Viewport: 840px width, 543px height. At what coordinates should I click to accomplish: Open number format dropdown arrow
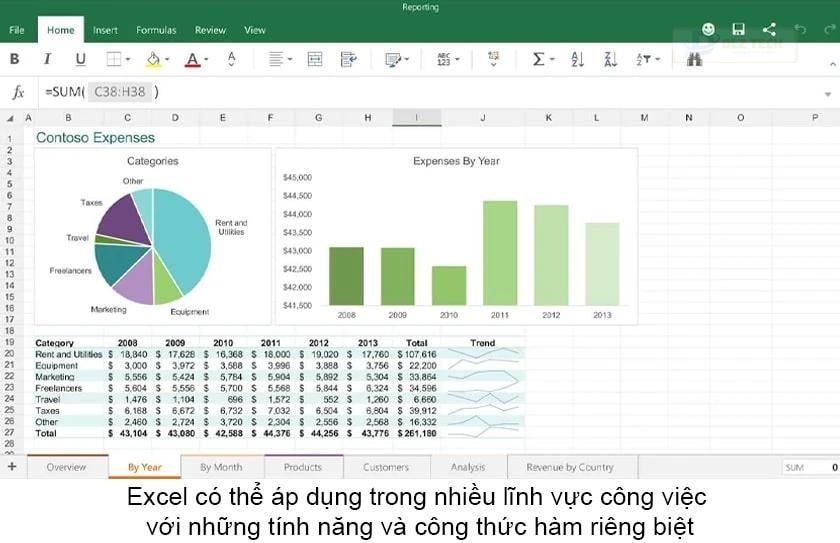[457, 59]
